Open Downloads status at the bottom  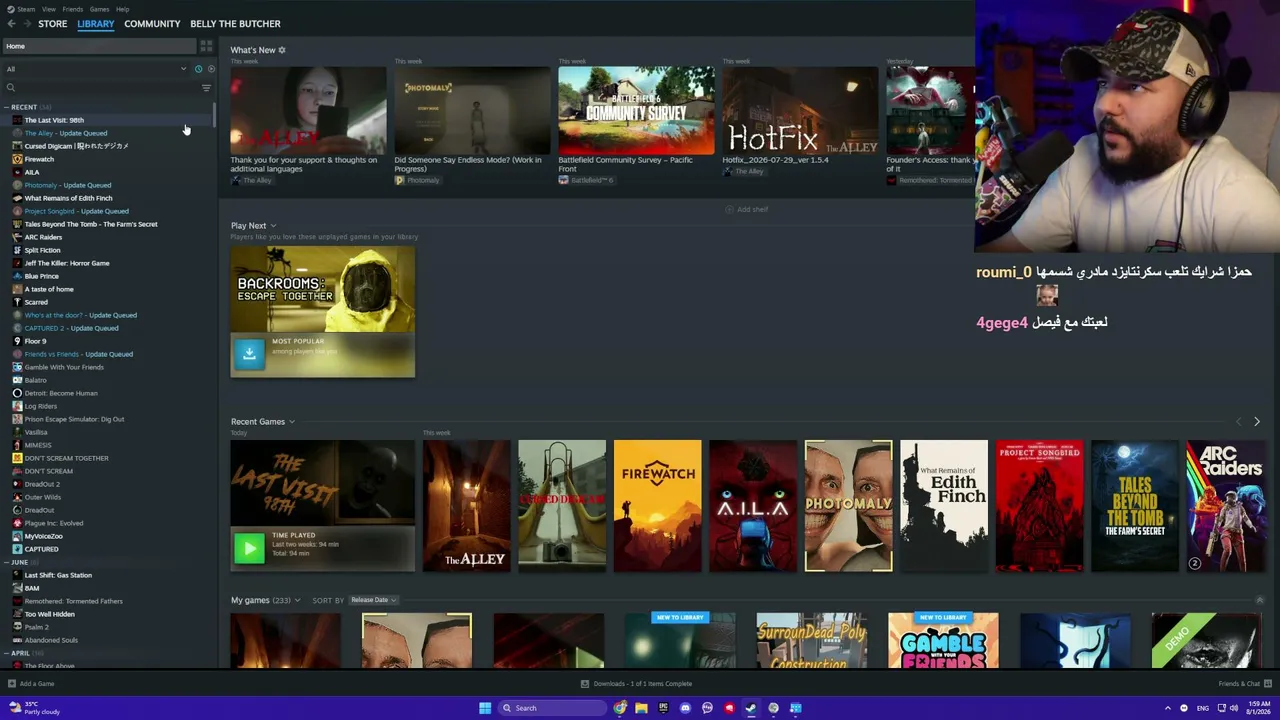point(637,684)
